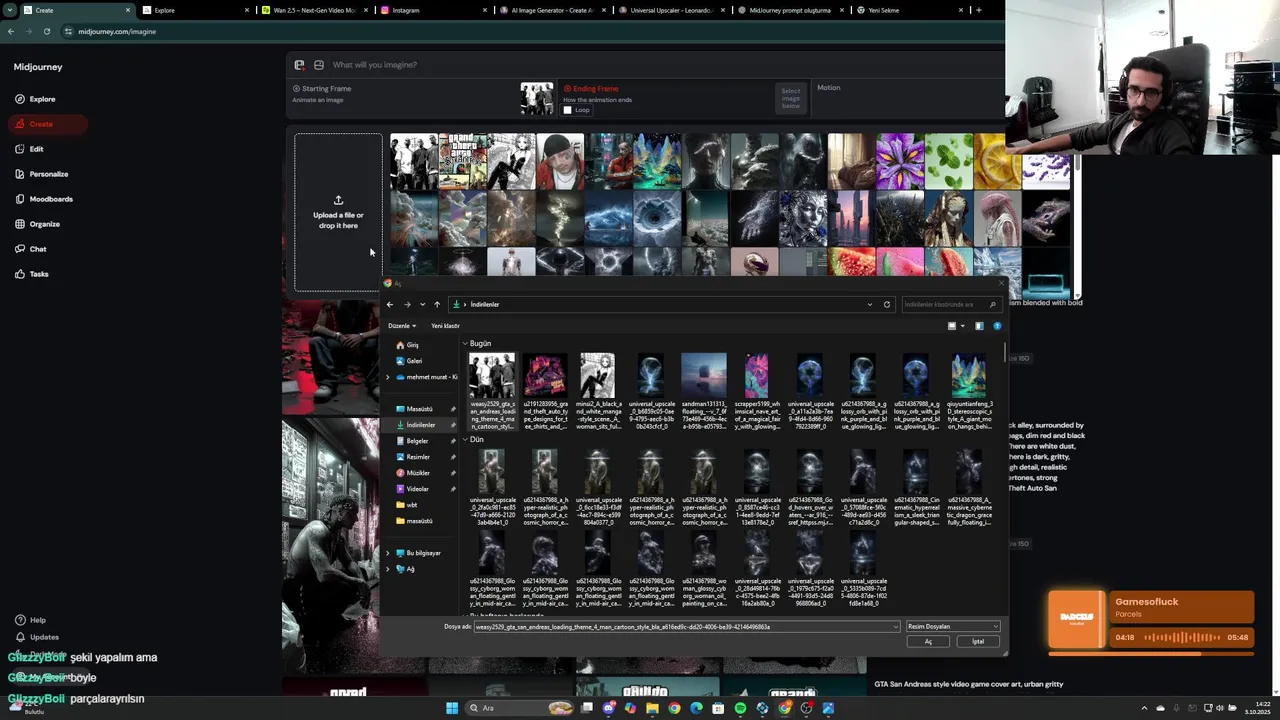Select the sandman131313_floating image file
The width and height of the screenshot is (1280, 720).
(703, 390)
